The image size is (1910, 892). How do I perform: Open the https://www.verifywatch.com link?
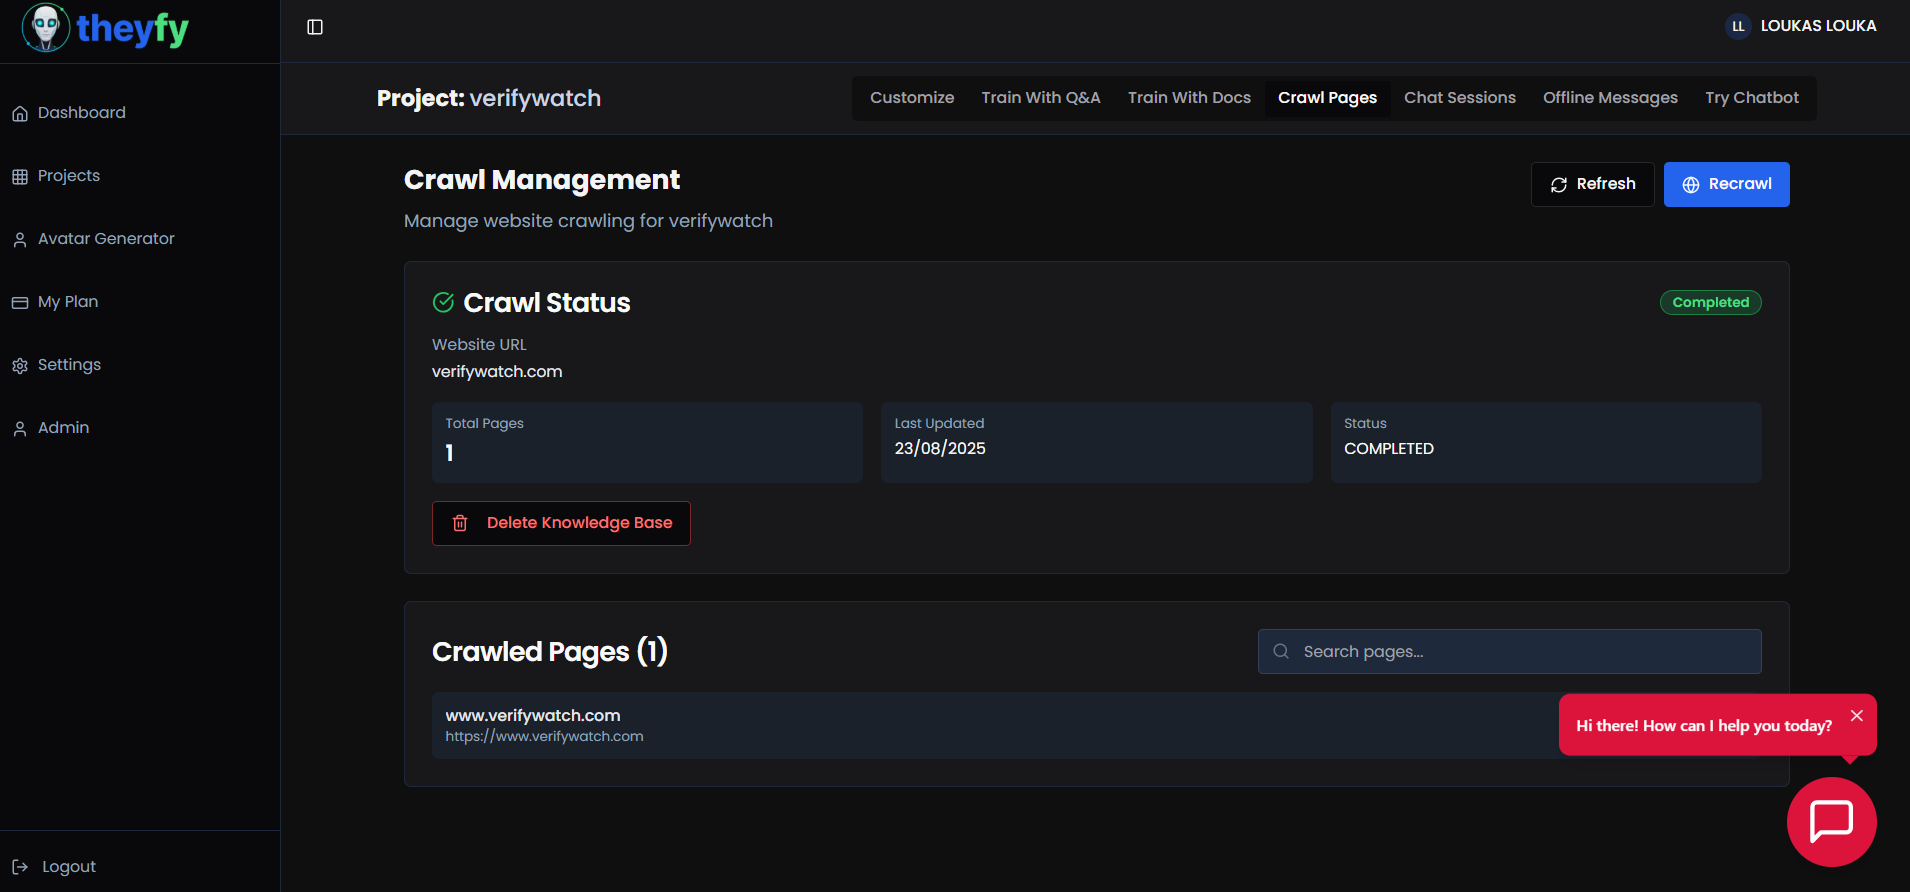[544, 737]
